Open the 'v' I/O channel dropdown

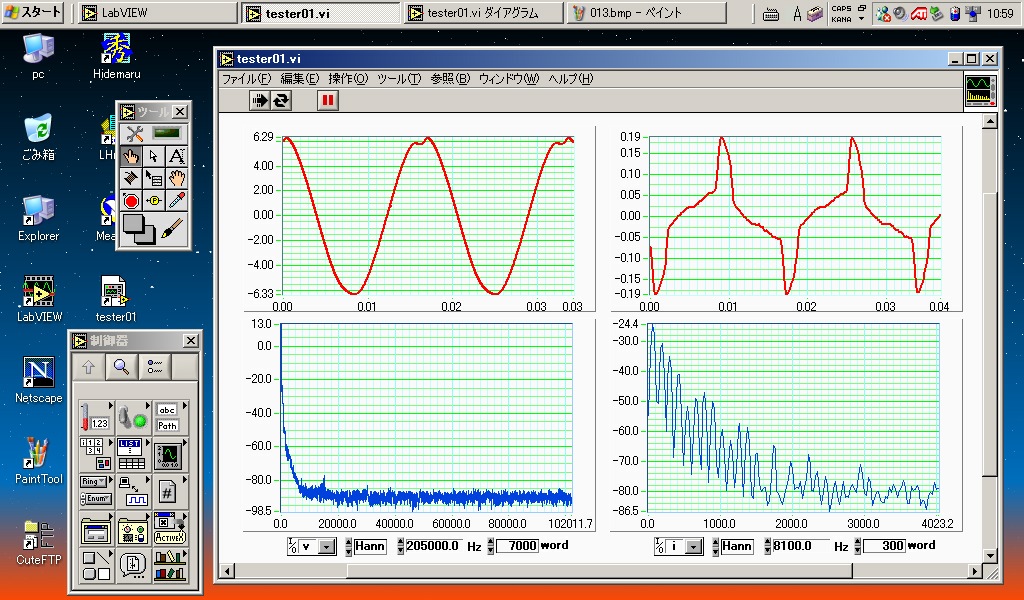pyautogui.click(x=325, y=547)
